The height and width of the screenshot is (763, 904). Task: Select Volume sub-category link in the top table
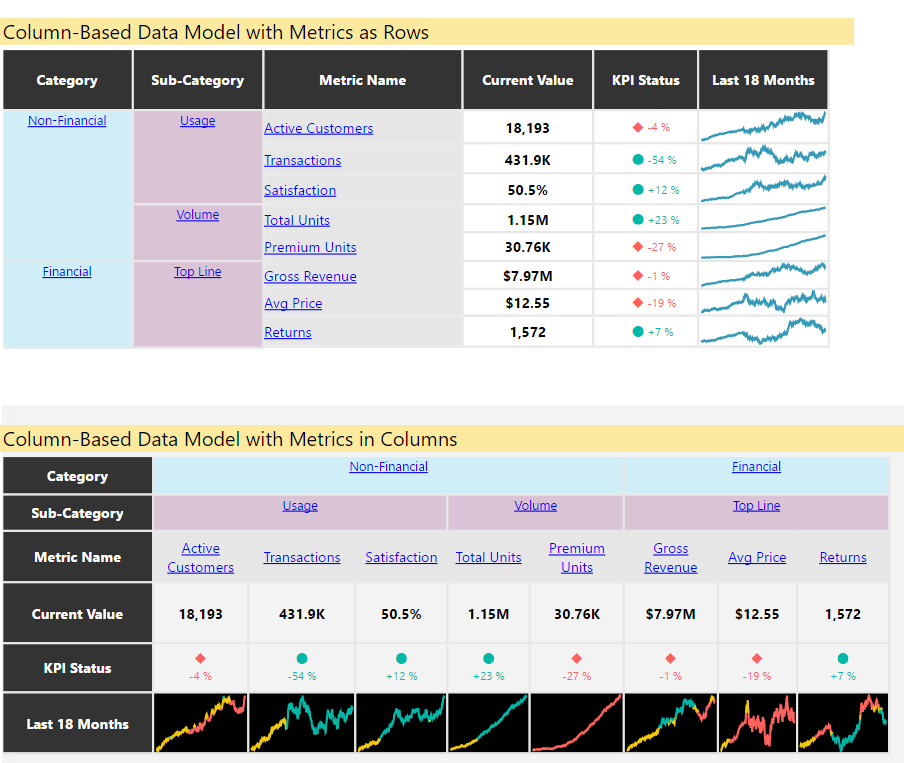(198, 215)
